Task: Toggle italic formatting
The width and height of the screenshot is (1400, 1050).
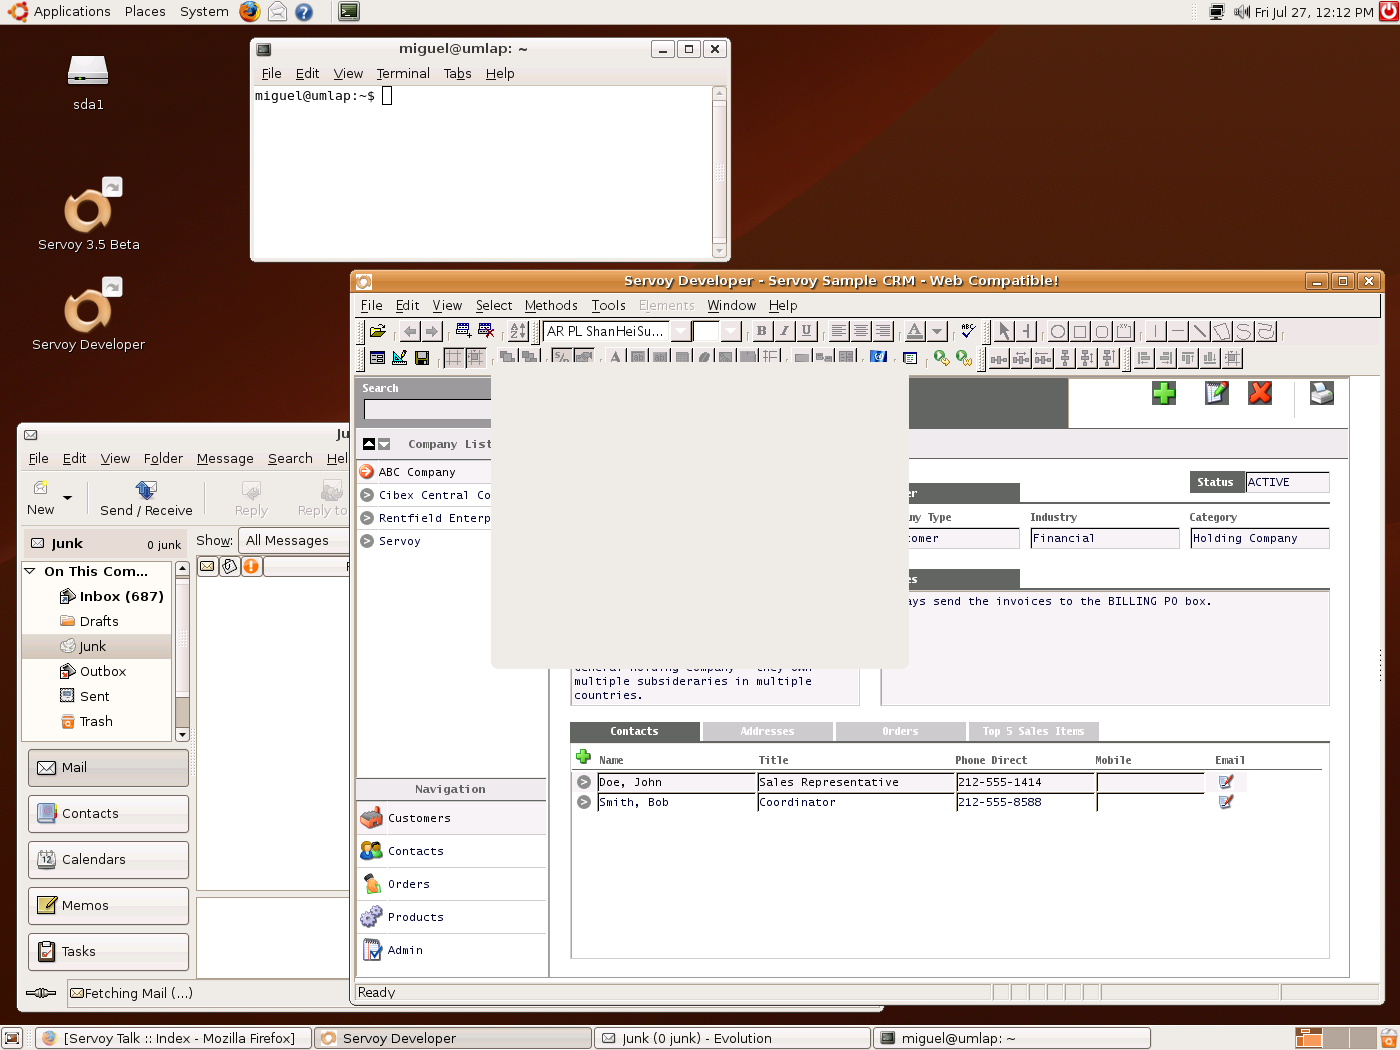Action: (x=784, y=331)
